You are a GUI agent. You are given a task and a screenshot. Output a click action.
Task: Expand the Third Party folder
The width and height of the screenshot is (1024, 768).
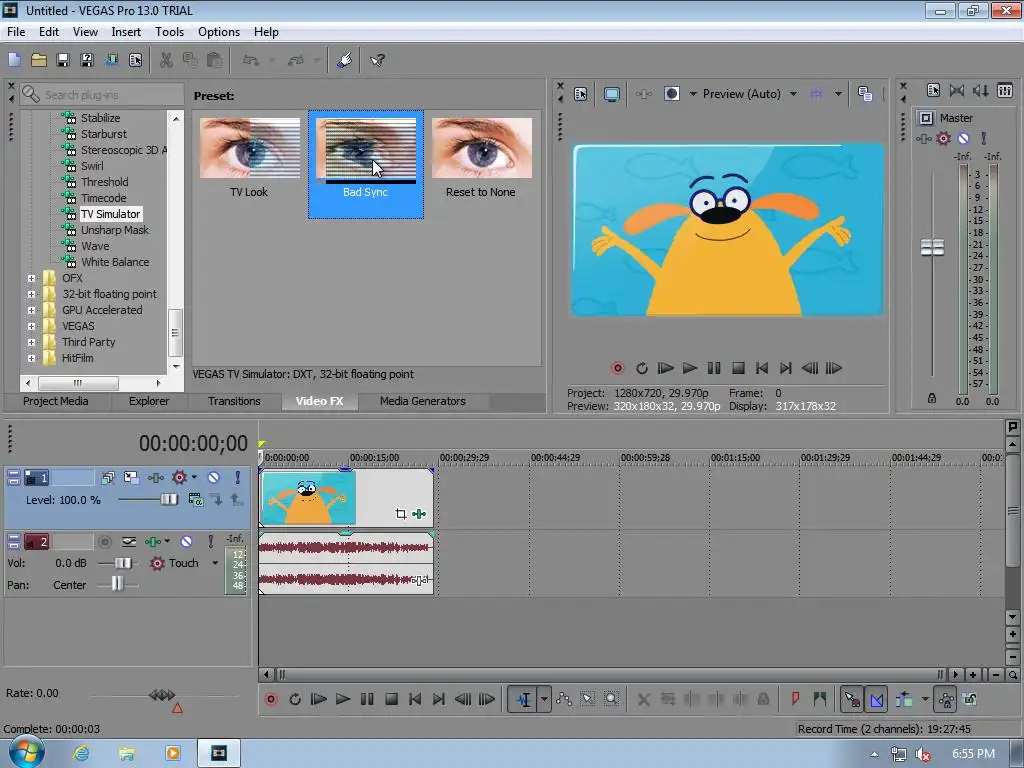(x=31, y=342)
